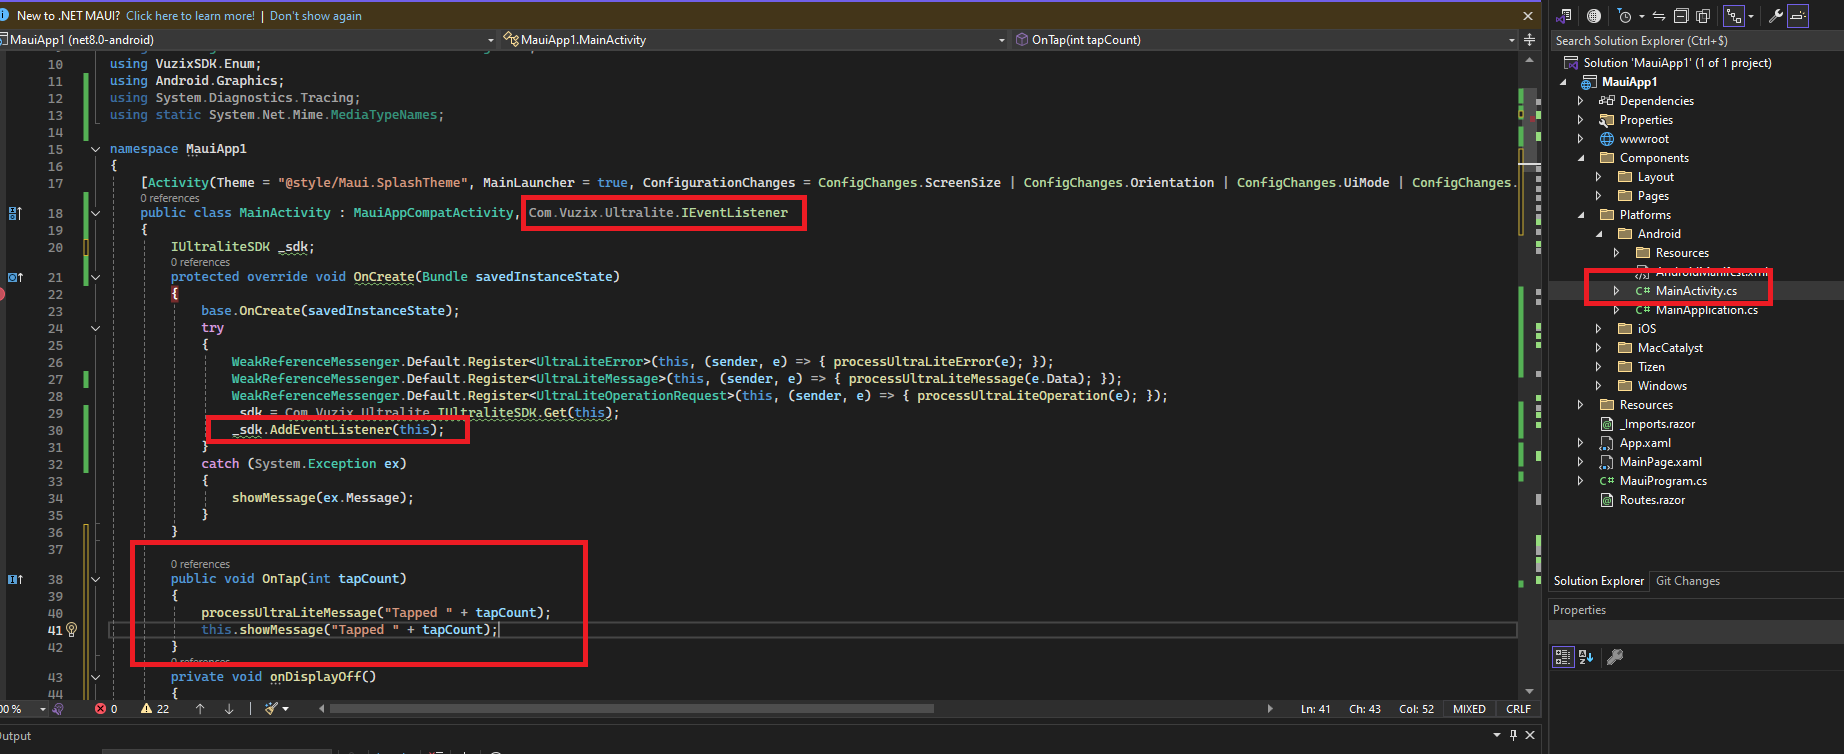Toggle the file nesting tree icon
The width and height of the screenshot is (1844, 754).
1734,16
